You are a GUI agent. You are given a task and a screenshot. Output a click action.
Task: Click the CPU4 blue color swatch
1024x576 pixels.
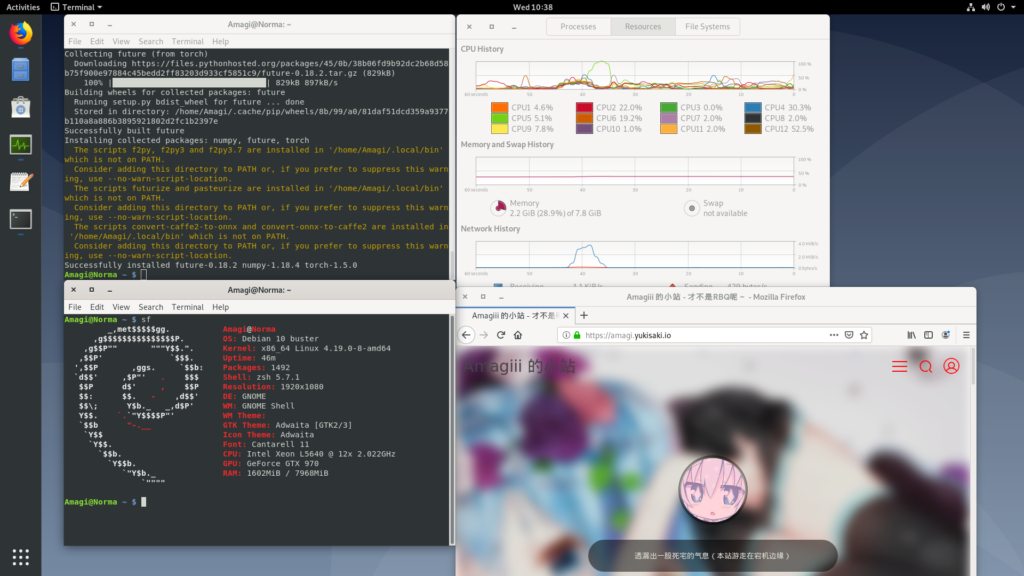tap(753, 107)
